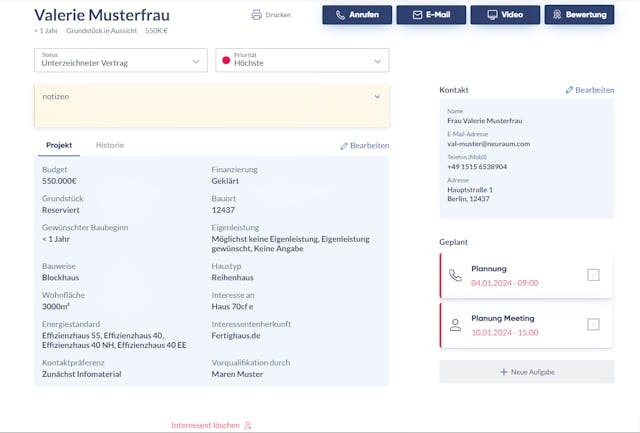640x433 pixels.
Task: Click the phone handset icon on Plannung task
Action: pos(456,275)
